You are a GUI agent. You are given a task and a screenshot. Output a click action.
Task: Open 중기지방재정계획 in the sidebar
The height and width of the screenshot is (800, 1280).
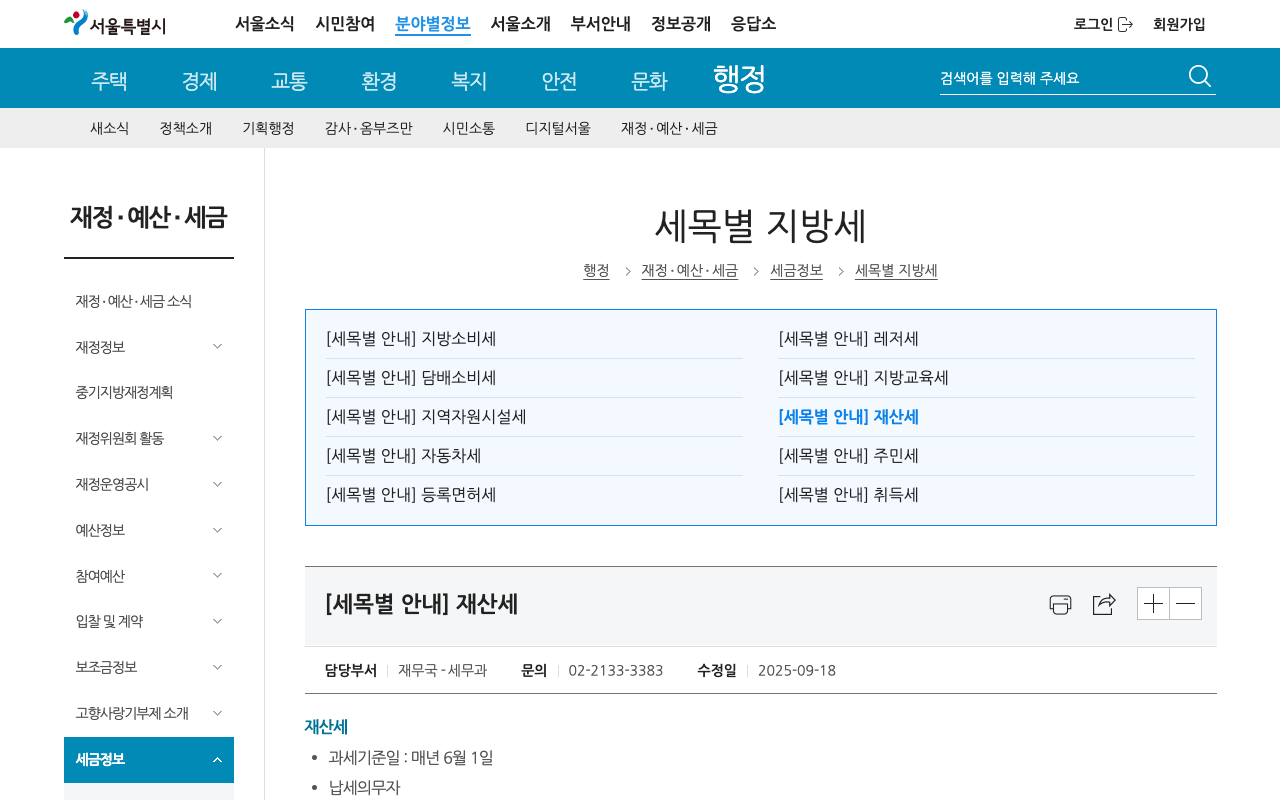click(x=124, y=392)
